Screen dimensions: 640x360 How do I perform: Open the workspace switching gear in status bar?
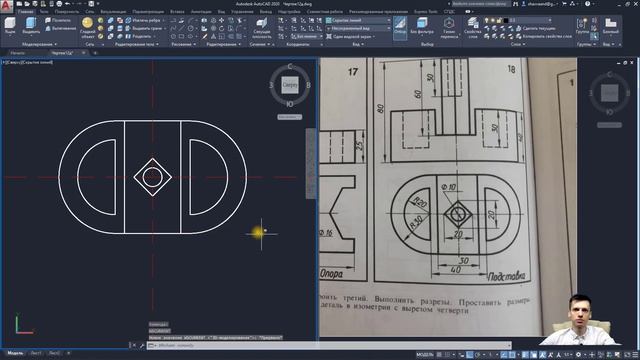(578, 355)
